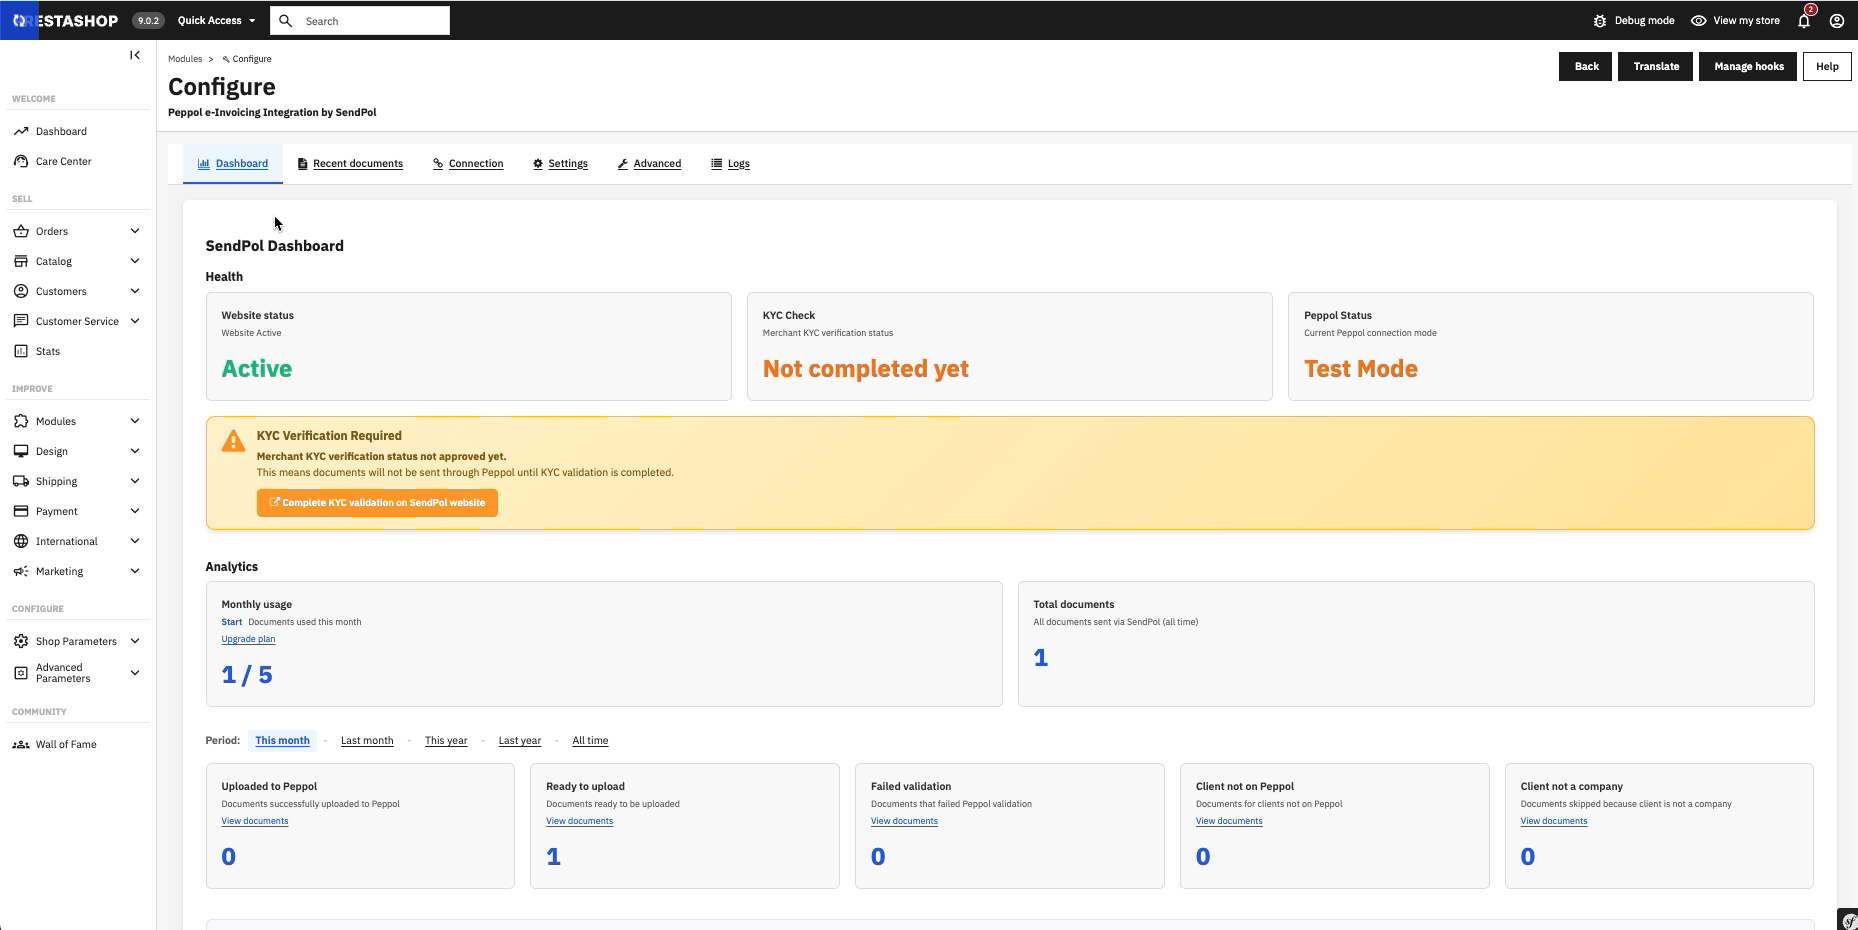Click the Modules puzzle icon

[21, 421]
